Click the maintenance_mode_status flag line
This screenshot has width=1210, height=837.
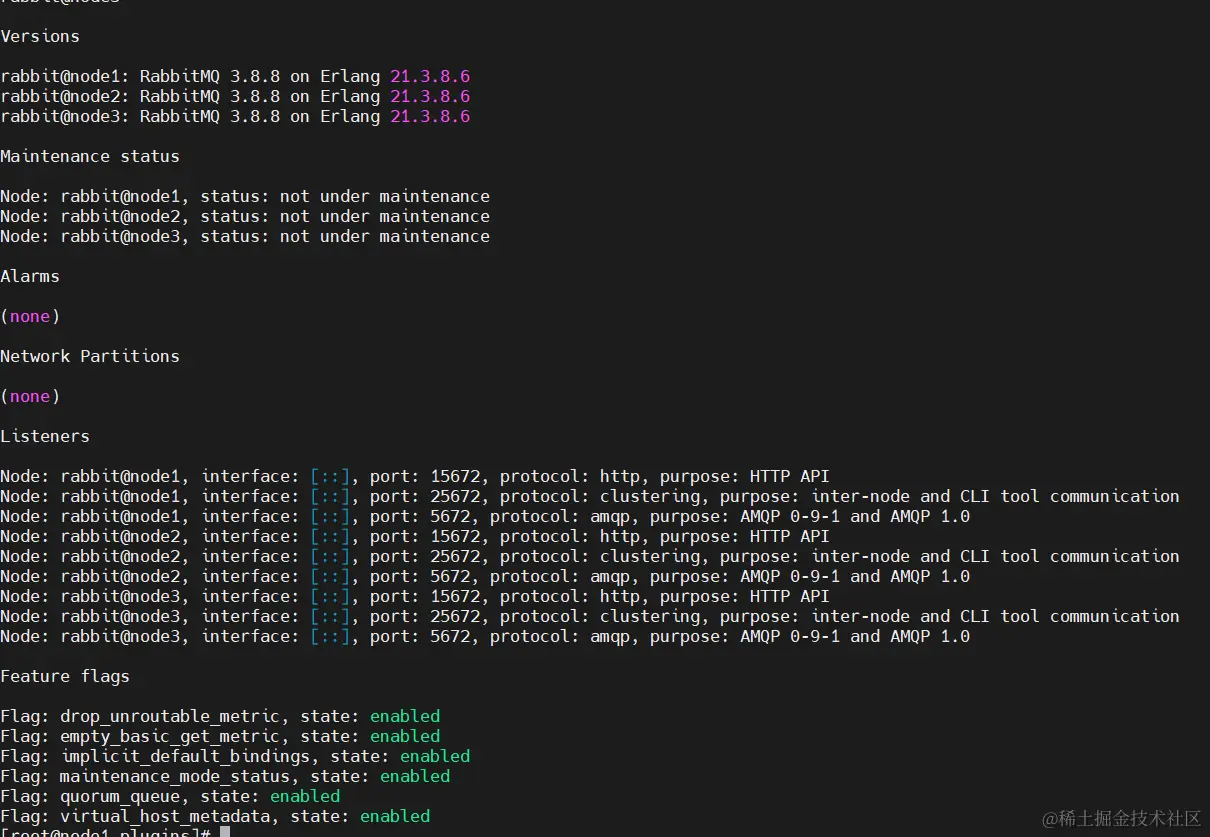pyautogui.click(x=225, y=776)
